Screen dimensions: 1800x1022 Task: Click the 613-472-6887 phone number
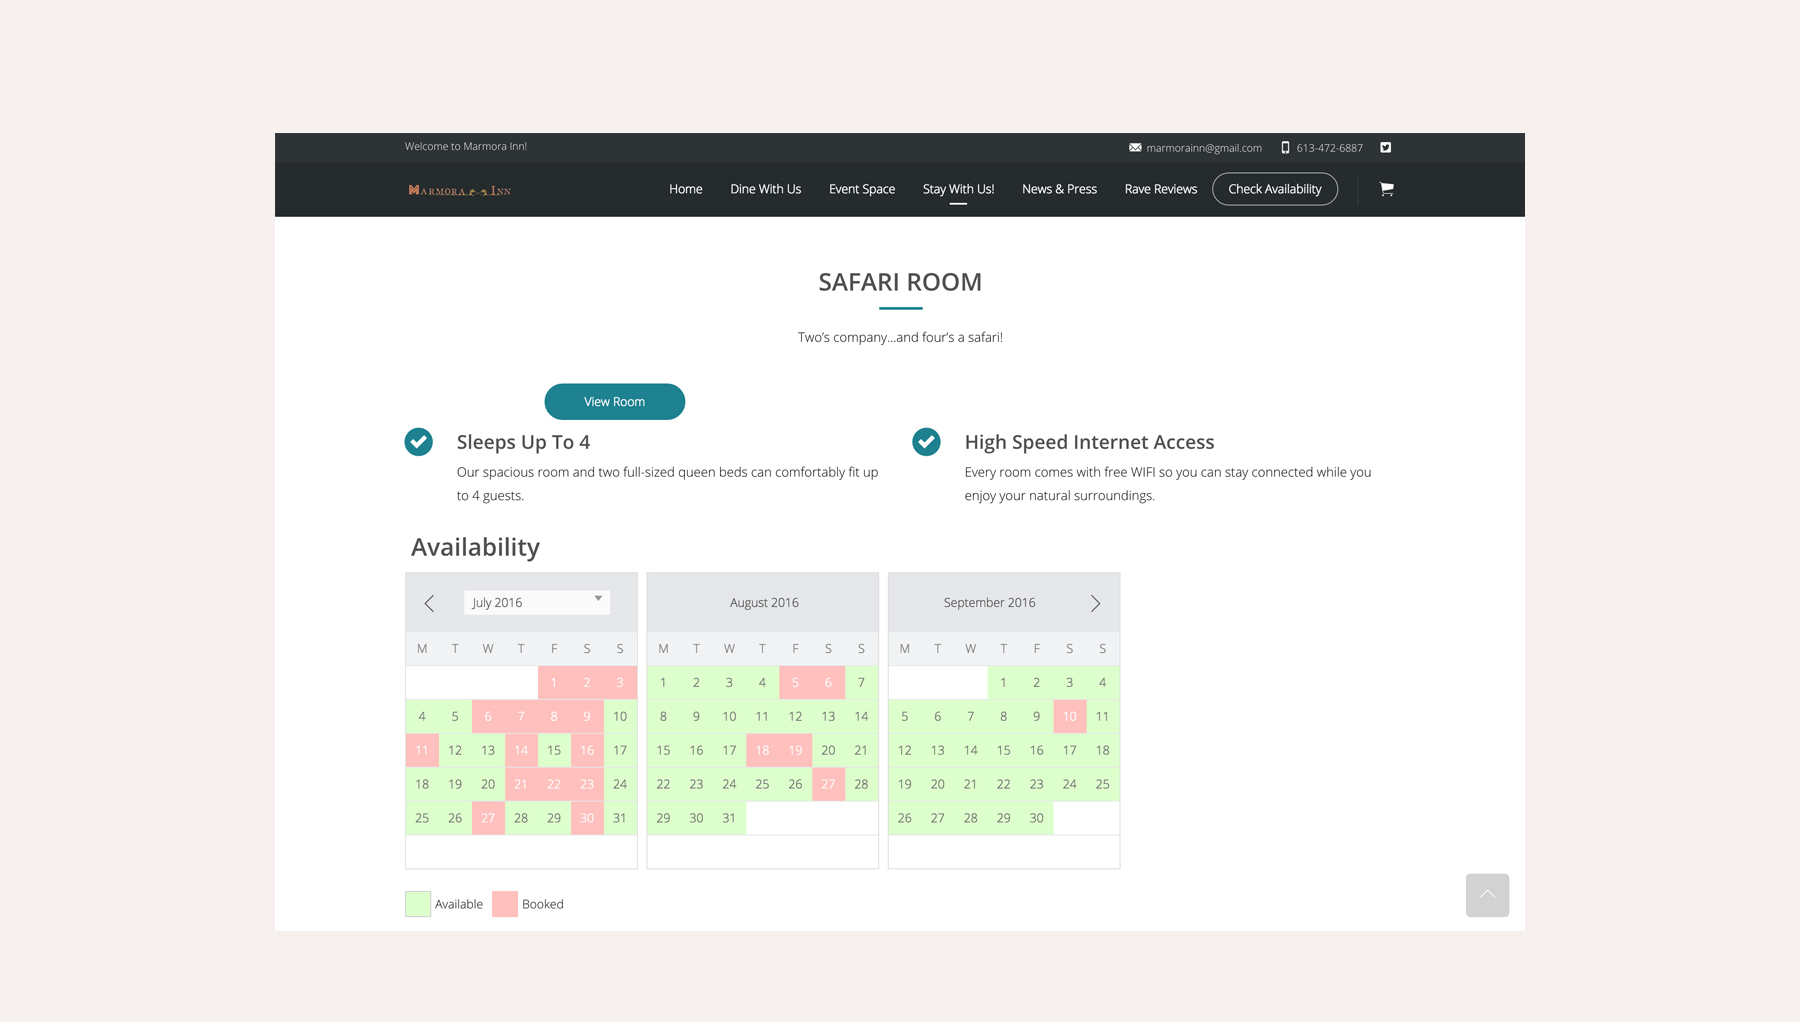click(1329, 147)
